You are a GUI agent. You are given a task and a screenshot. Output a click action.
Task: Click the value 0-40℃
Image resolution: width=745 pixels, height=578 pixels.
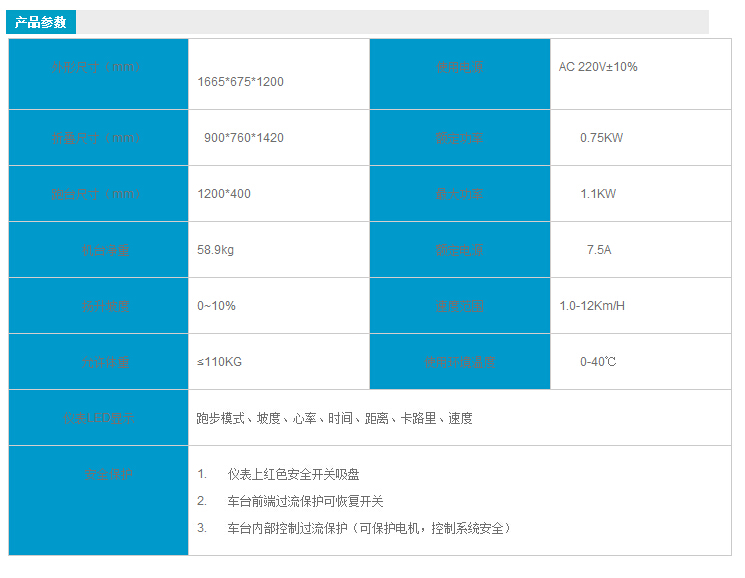coord(598,362)
